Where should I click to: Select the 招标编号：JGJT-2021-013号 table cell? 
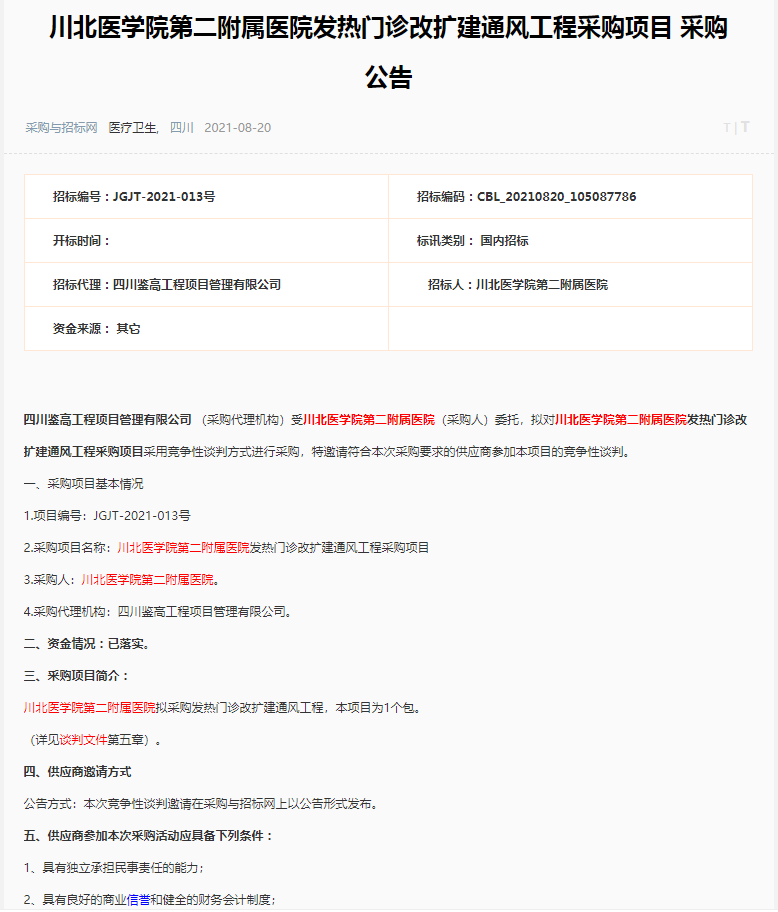coord(206,197)
